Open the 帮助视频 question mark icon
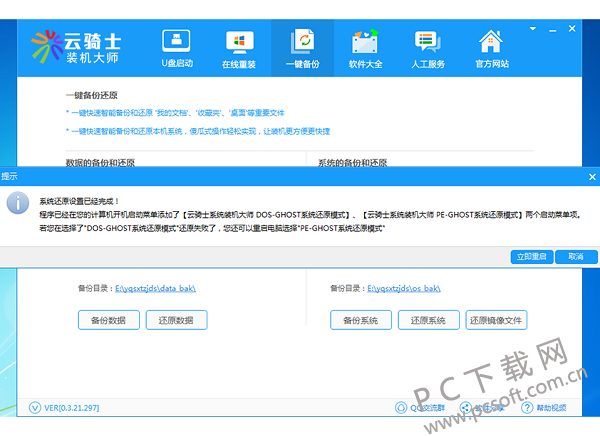The width and height of the screenshot is (600, 436). pos(527,408)
